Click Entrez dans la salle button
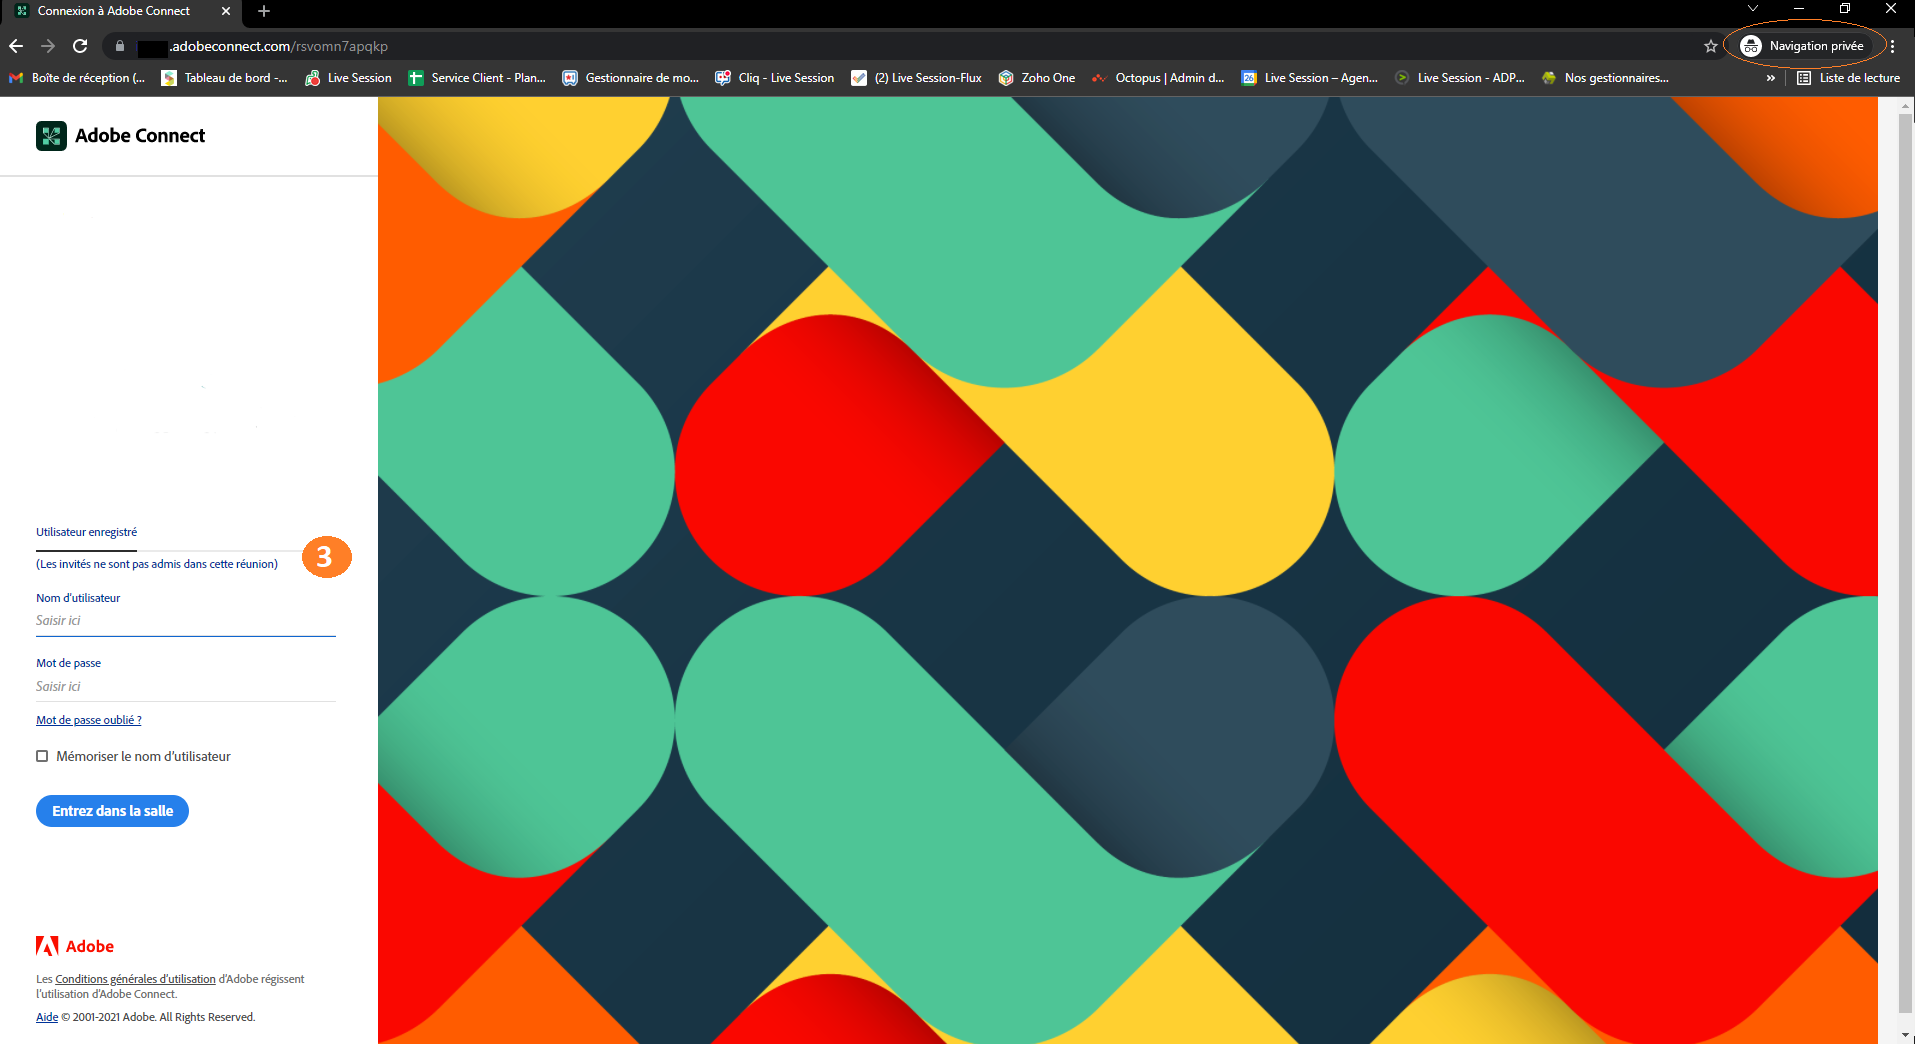The height and width of the screenshot is (1044, 1915). click(112, 811)
